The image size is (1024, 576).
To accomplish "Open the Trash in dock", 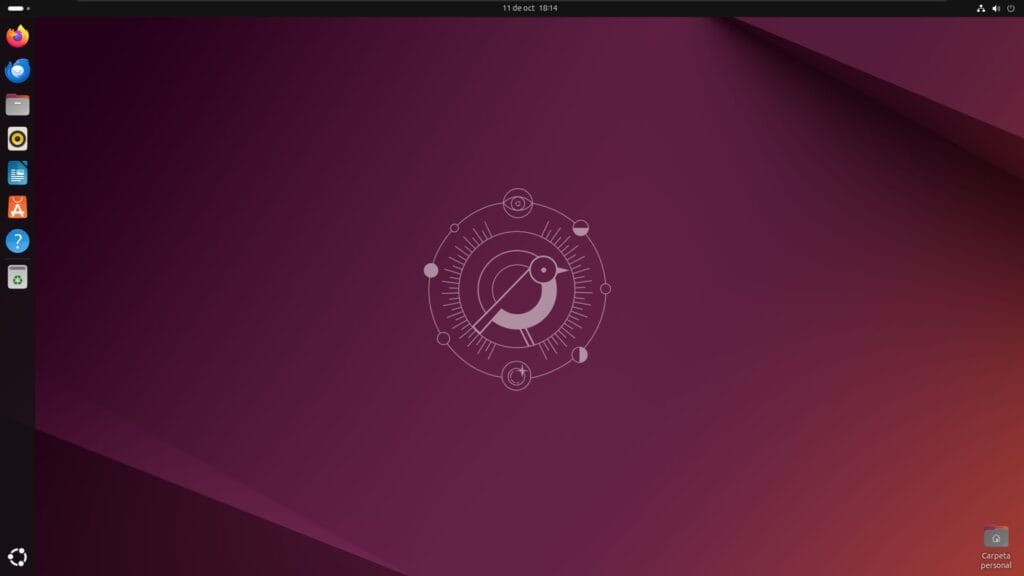I will (18, 277).
